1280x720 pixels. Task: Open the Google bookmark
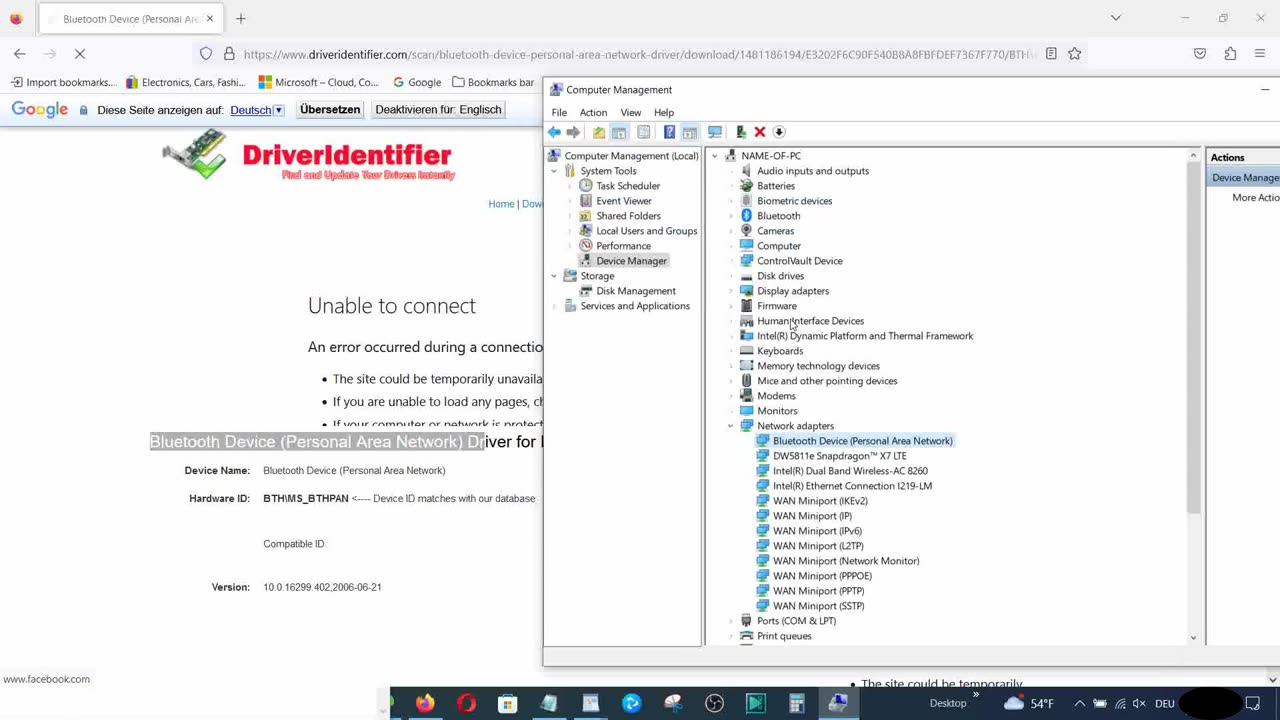pos(417,82)
